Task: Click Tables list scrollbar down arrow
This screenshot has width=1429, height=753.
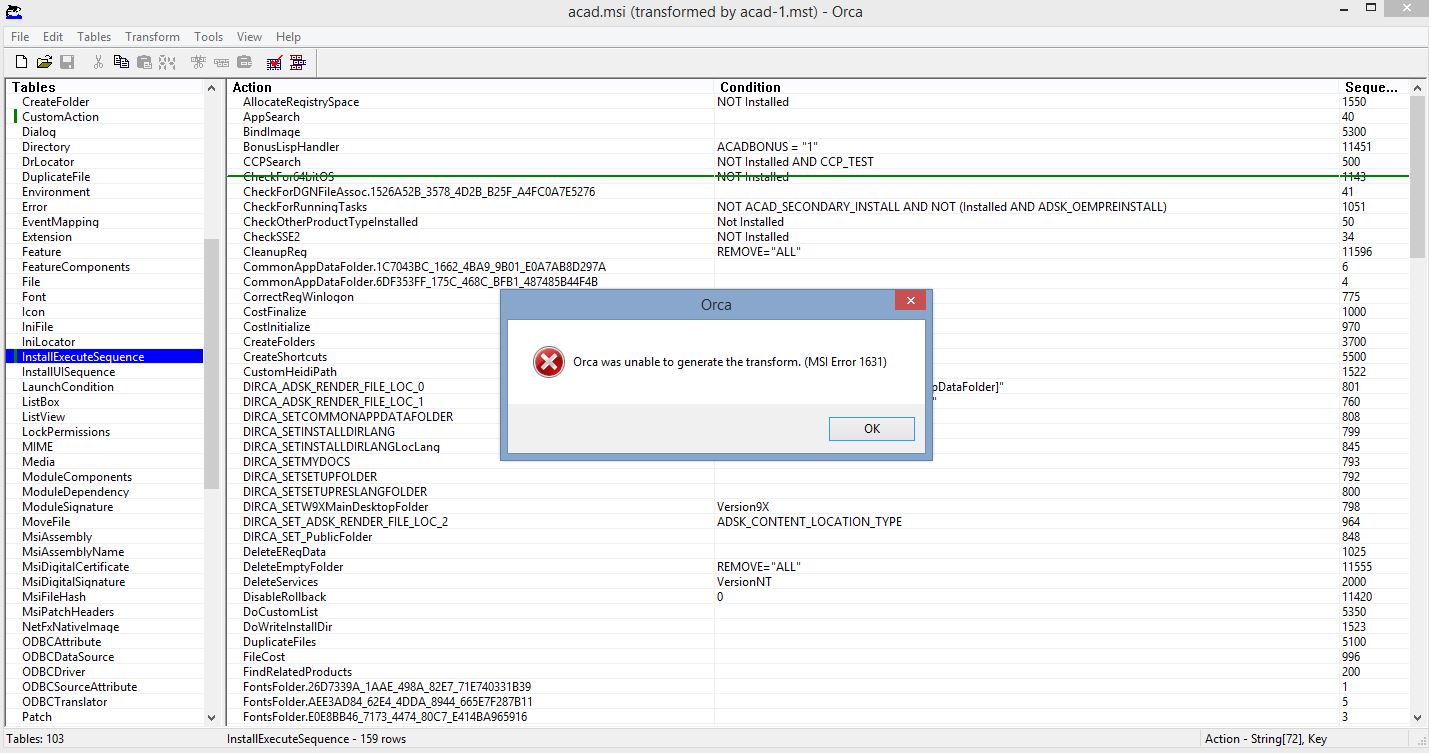Action: (211, 717)
